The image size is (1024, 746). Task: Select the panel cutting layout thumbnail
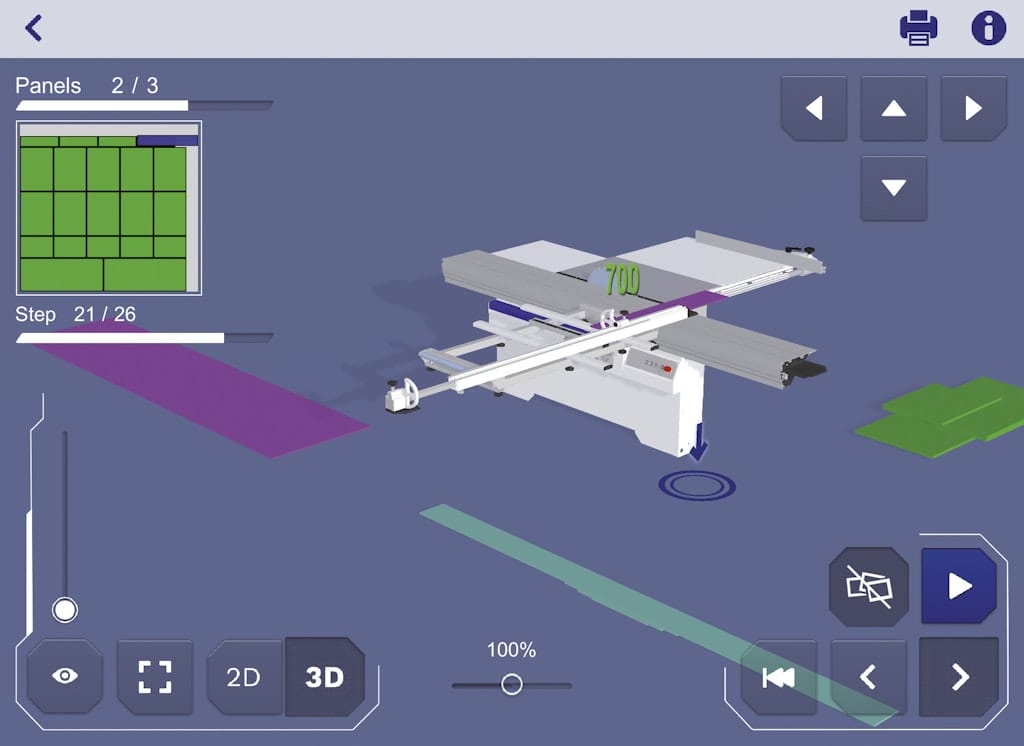click(x=109, y=208)
